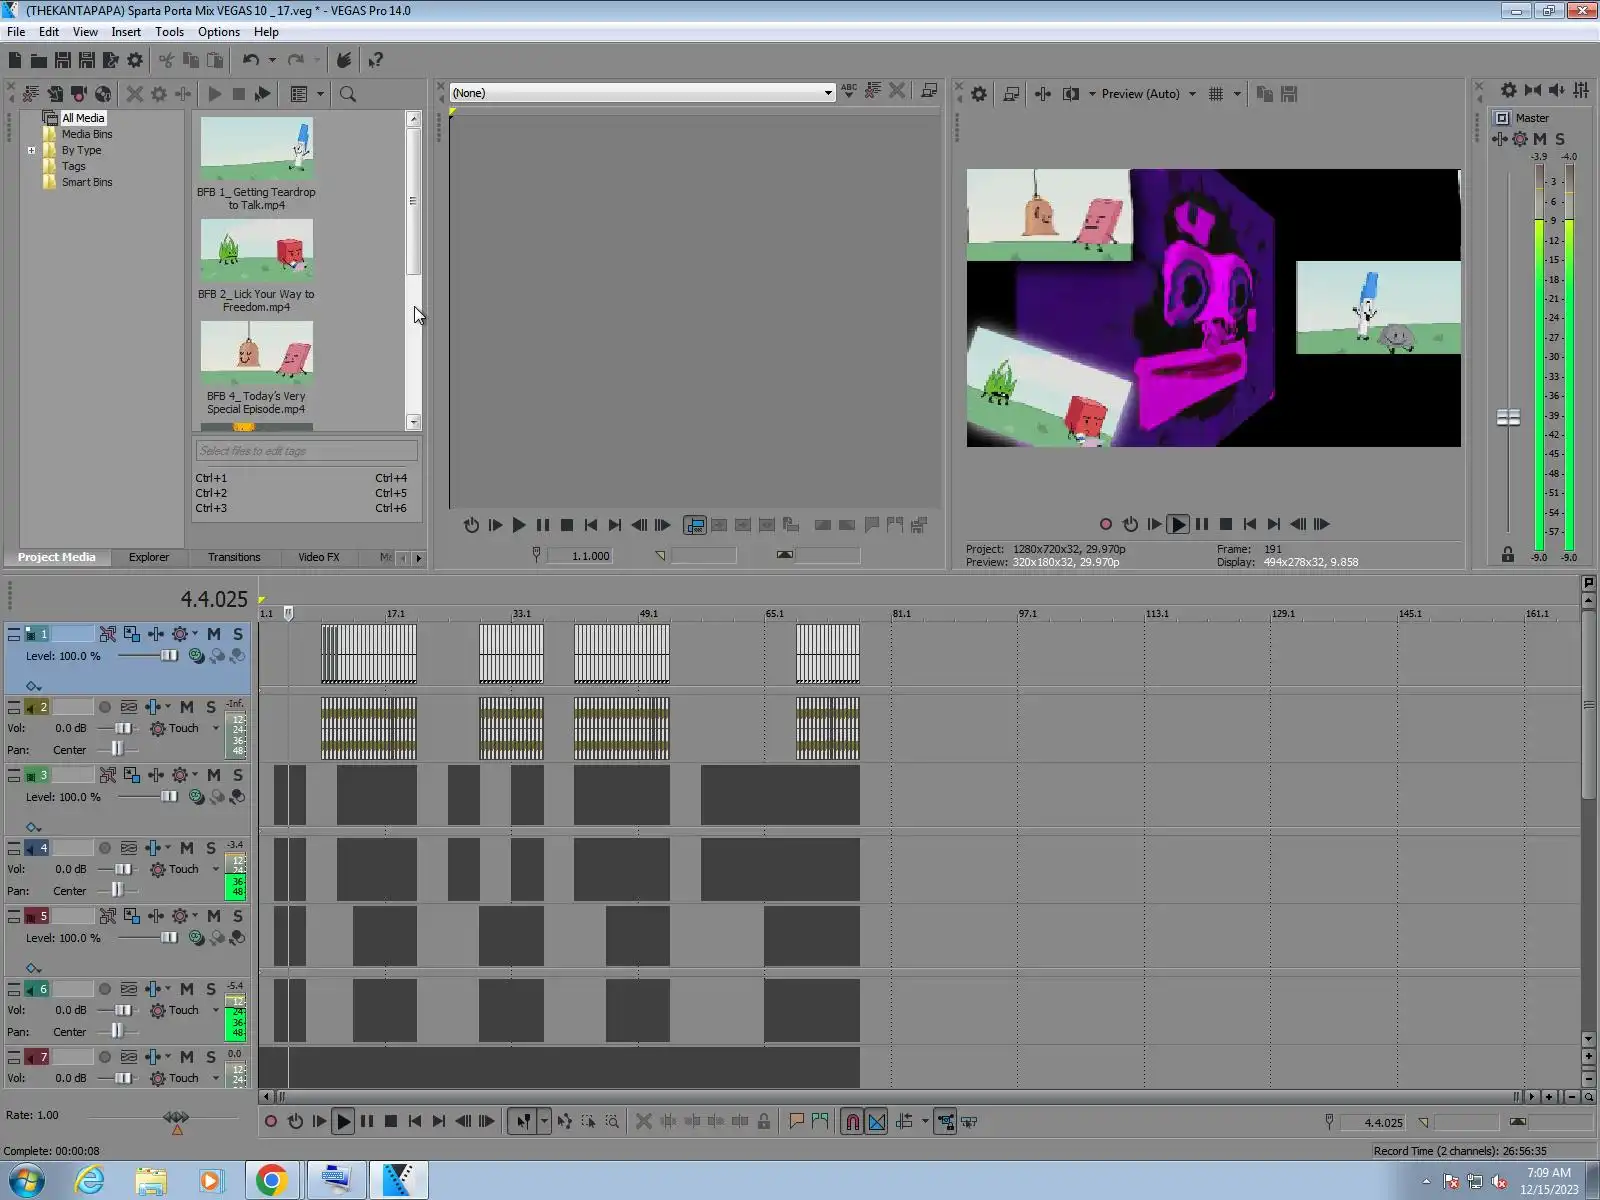Image resolution: width=1600 pixels, height=1200 pixels.
Task: Show the overlays grid on the preview
Action: pyautogui.click(x=1216, y=94)
